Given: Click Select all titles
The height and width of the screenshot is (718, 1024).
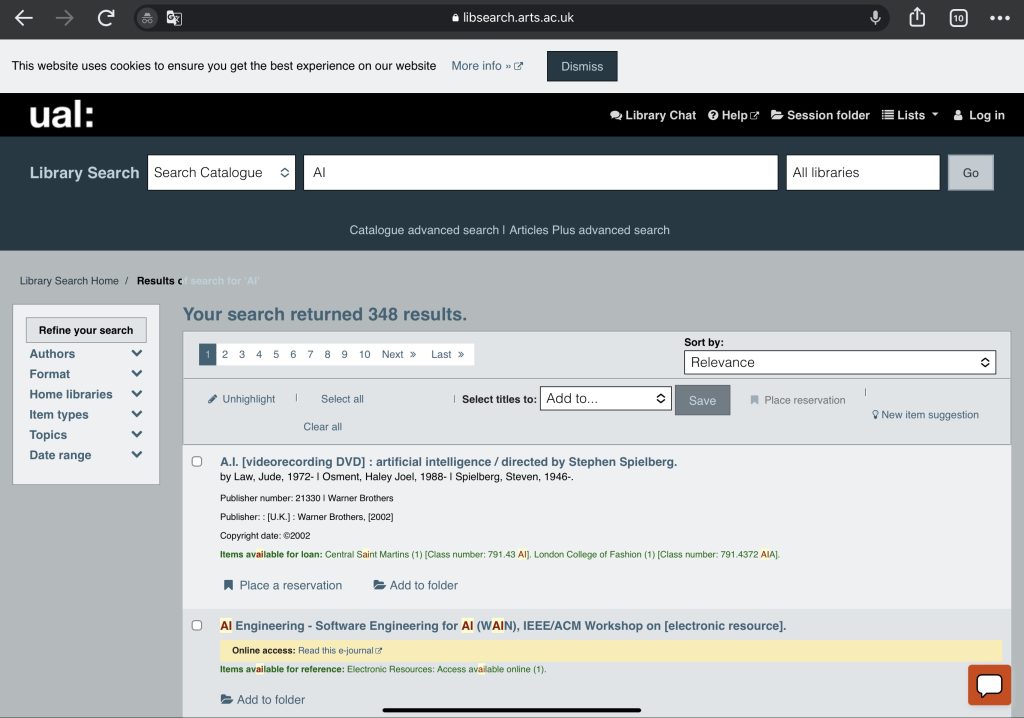Looking at the screenshot, I should tap(342, 399).
